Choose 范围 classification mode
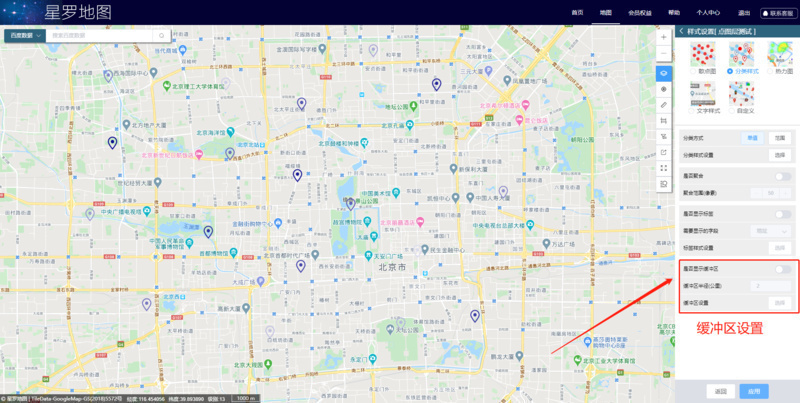 coord(780,138)
